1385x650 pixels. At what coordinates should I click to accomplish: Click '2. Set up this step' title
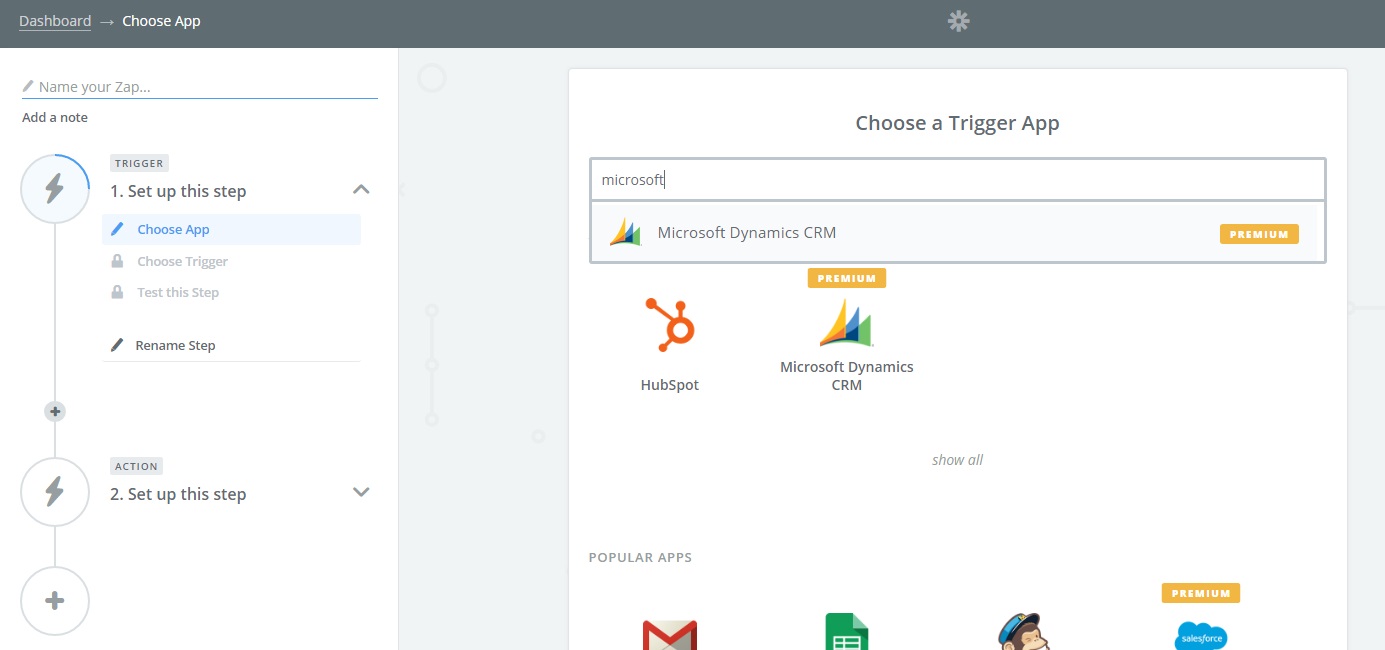(178, 494)
